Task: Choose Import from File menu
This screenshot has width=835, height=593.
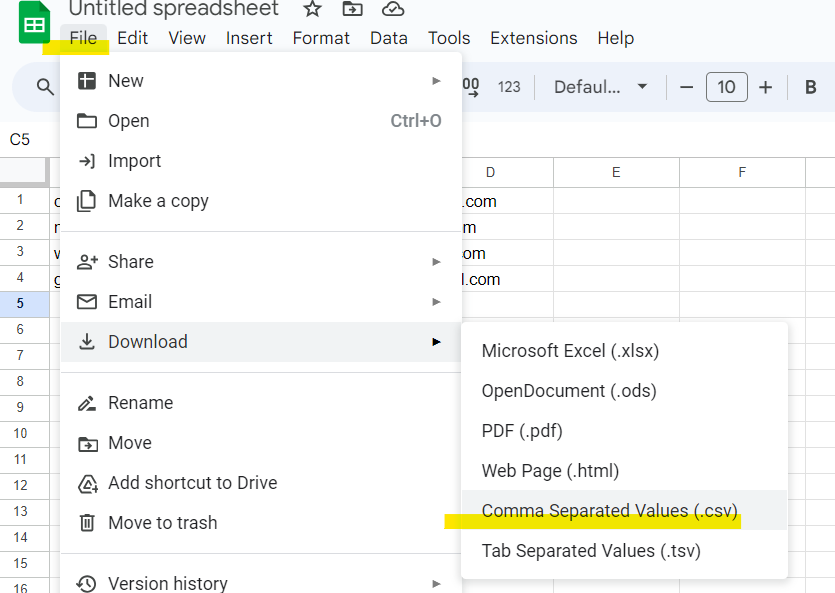Action: 261,161
